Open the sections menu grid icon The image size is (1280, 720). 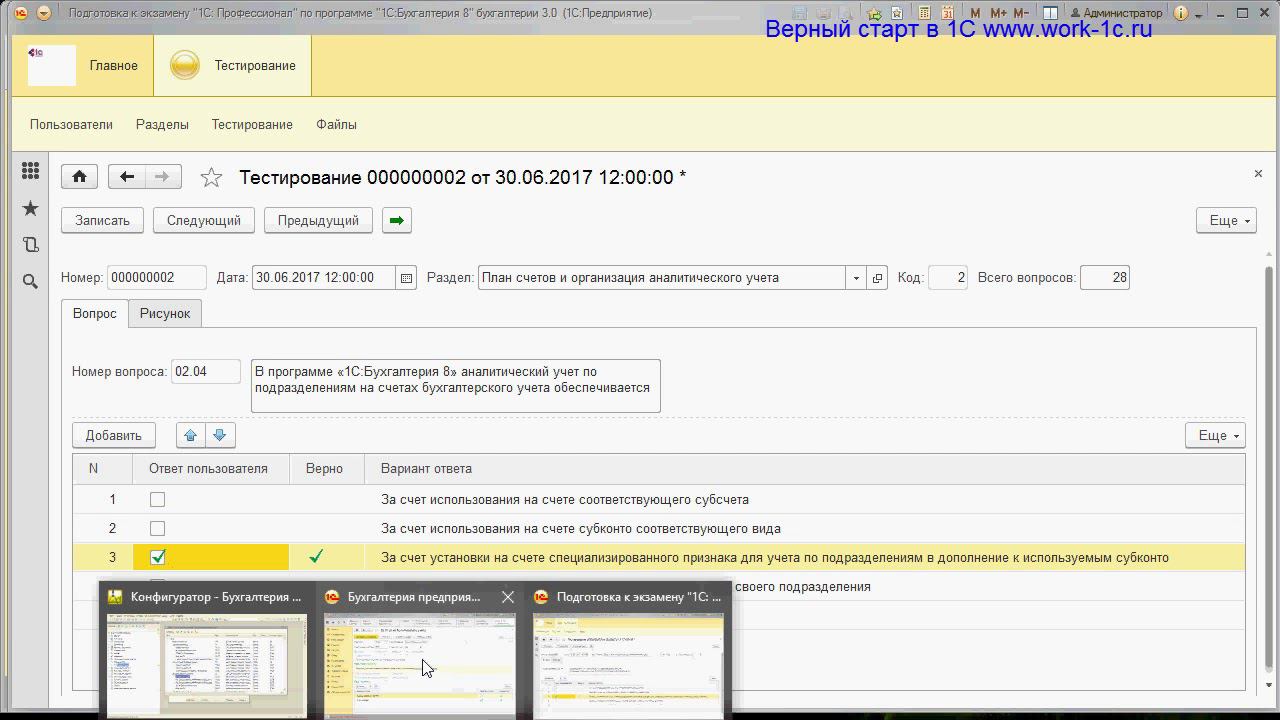pyautogui.click(x=30, y=171)
